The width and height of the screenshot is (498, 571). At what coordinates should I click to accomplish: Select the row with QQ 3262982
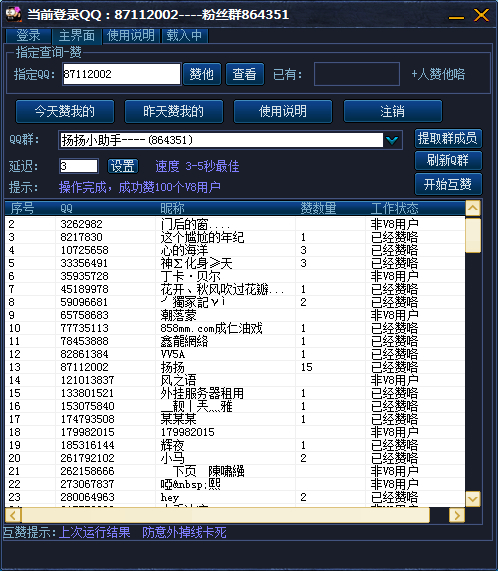coord(235,224)
